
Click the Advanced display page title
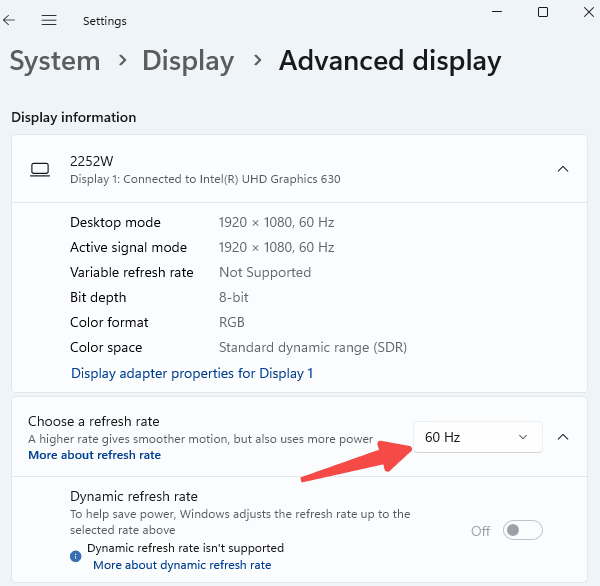click(x=390, y=60)
